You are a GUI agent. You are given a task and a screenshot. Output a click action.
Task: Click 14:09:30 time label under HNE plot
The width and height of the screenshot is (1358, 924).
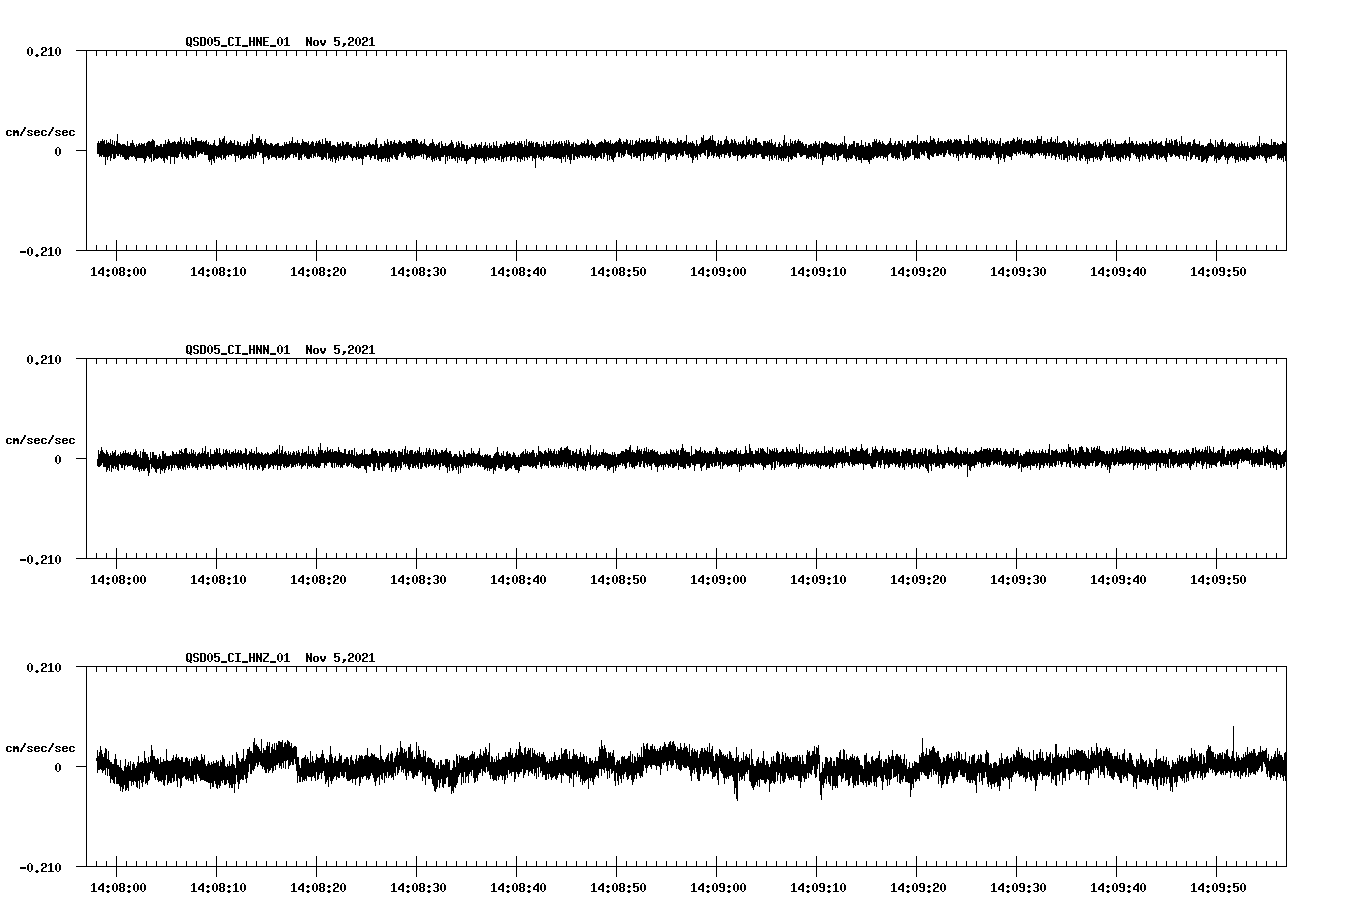pos(1018,272)
